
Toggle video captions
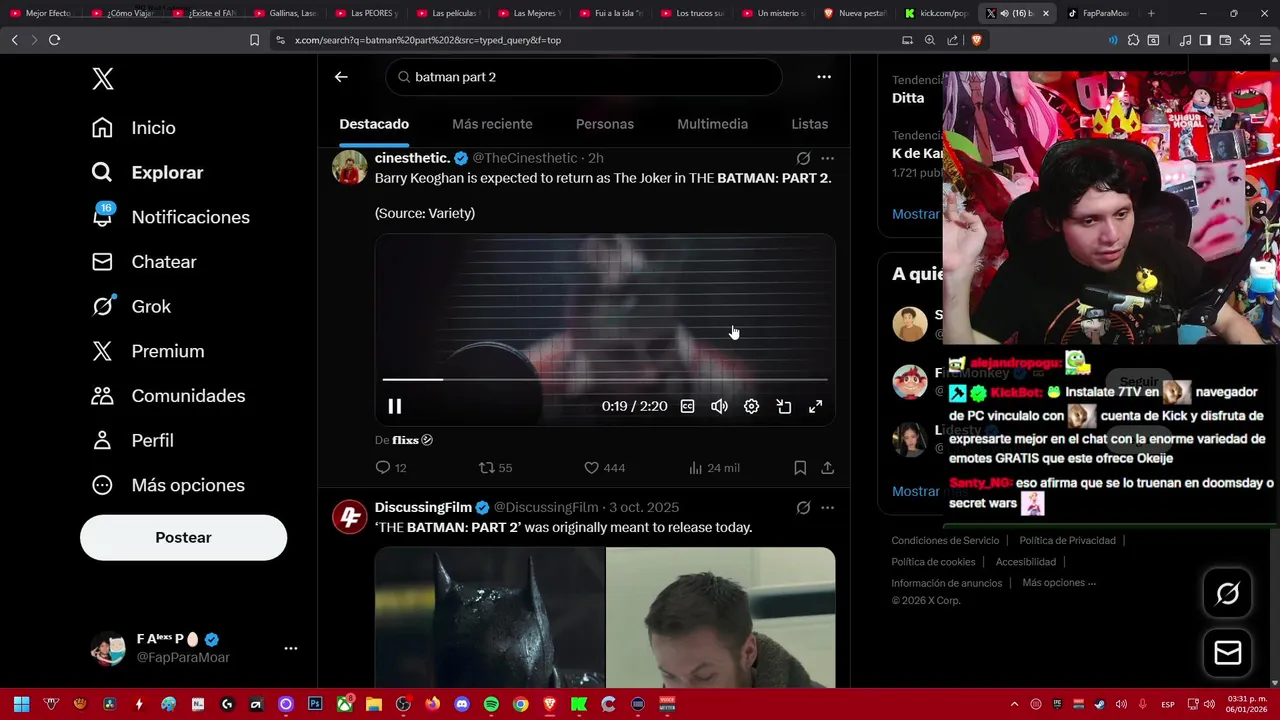pyautogui.click(x=688, y=406)
